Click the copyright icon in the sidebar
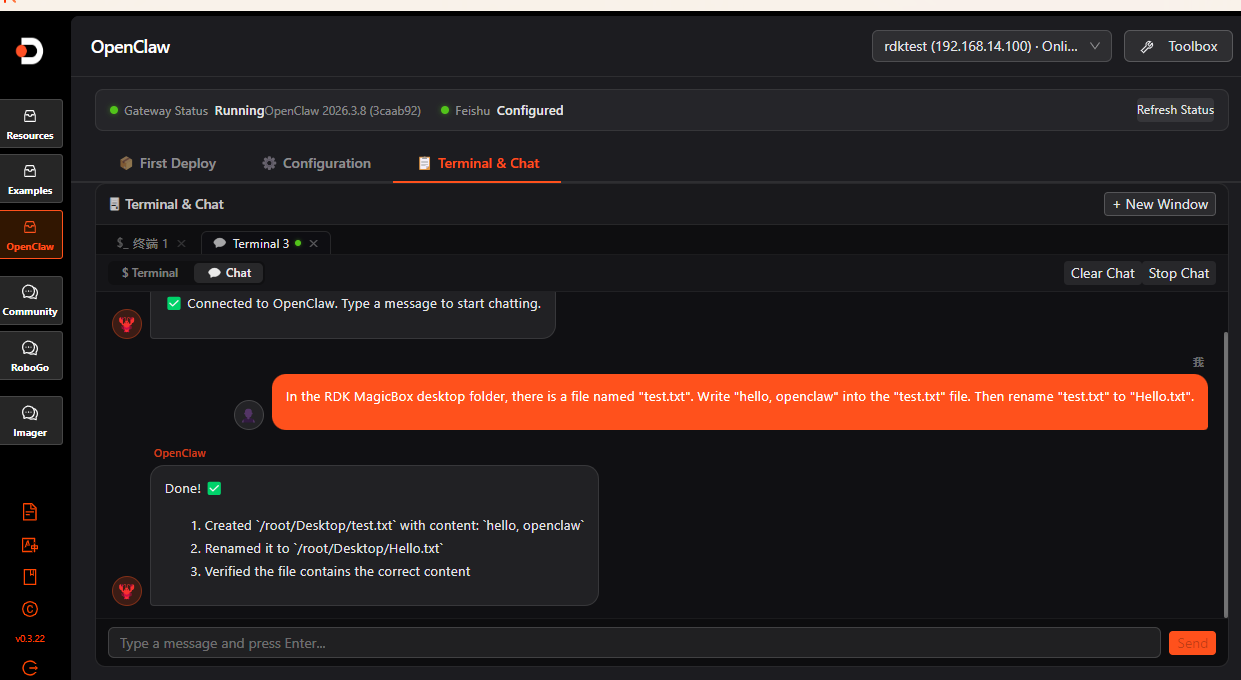1241x680 pixels. pos(30,609)
